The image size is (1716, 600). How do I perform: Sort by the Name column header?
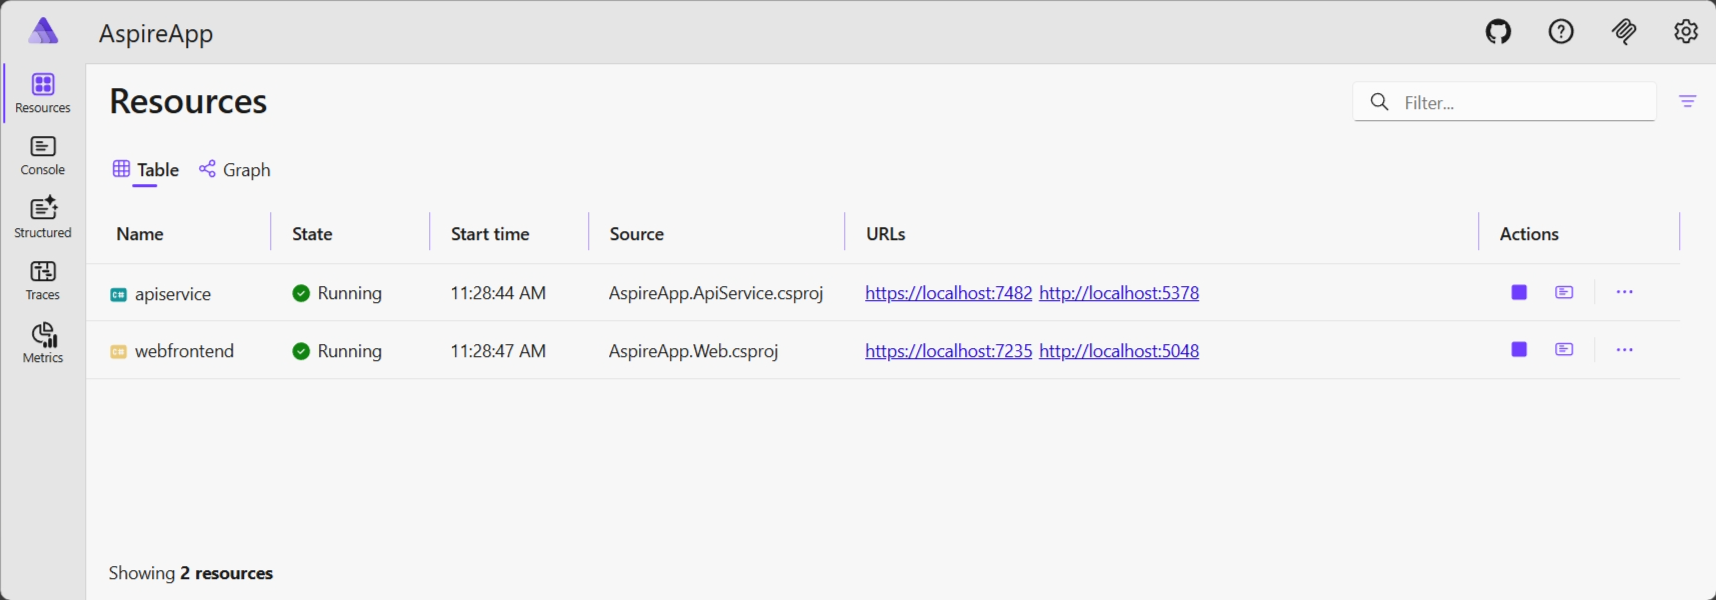pyautogui.click(x=140, y=234)
